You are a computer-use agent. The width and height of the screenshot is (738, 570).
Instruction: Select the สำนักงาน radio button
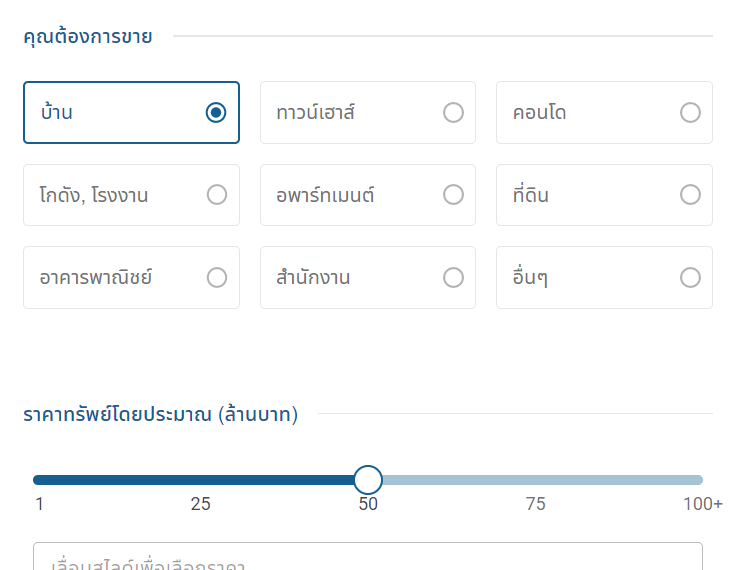[453, 277]
